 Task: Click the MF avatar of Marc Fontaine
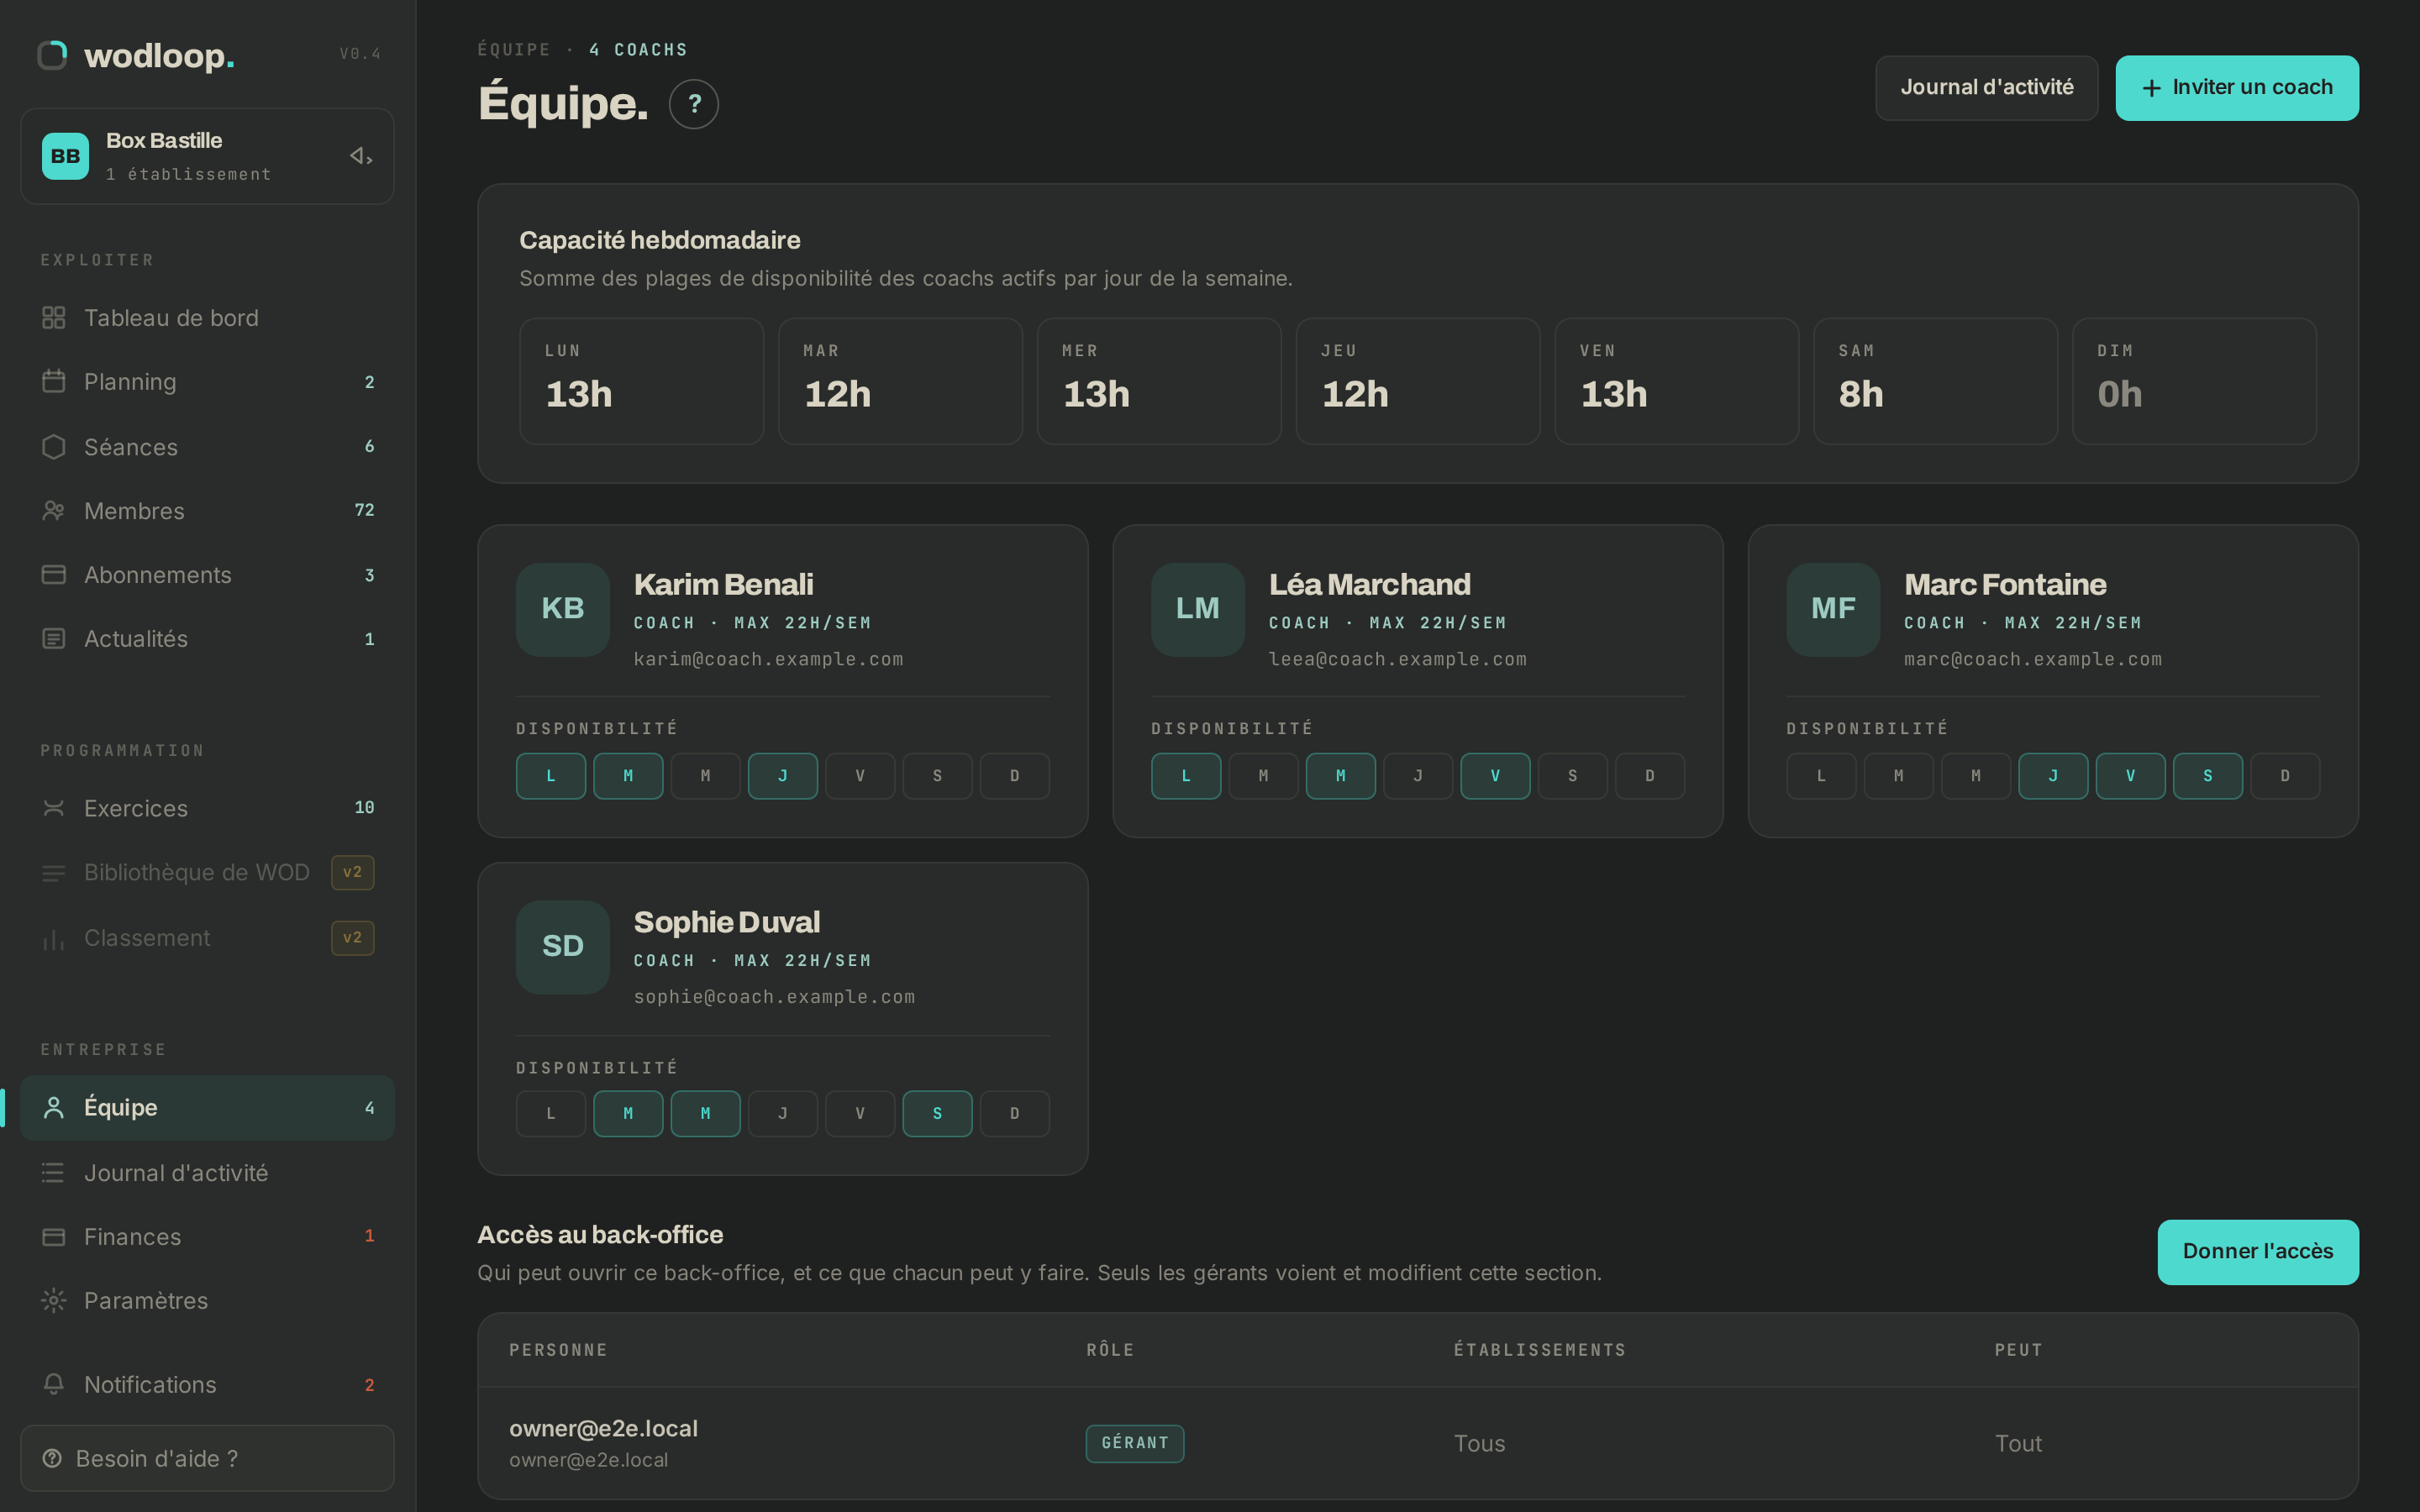click(1833, 609)
